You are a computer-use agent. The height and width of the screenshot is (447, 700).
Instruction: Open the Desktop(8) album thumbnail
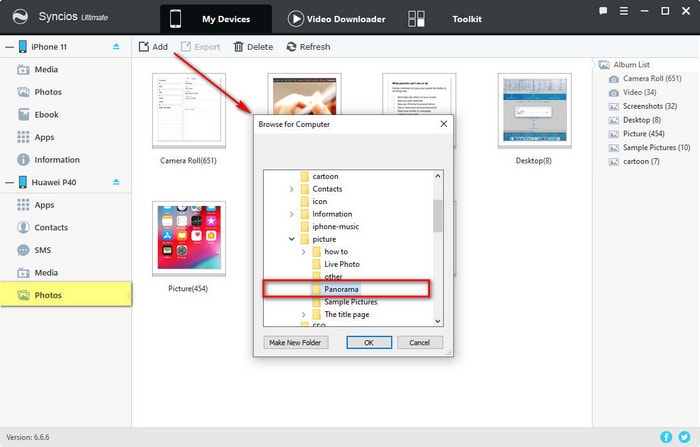pyautogui.click(x=534, y=110)
